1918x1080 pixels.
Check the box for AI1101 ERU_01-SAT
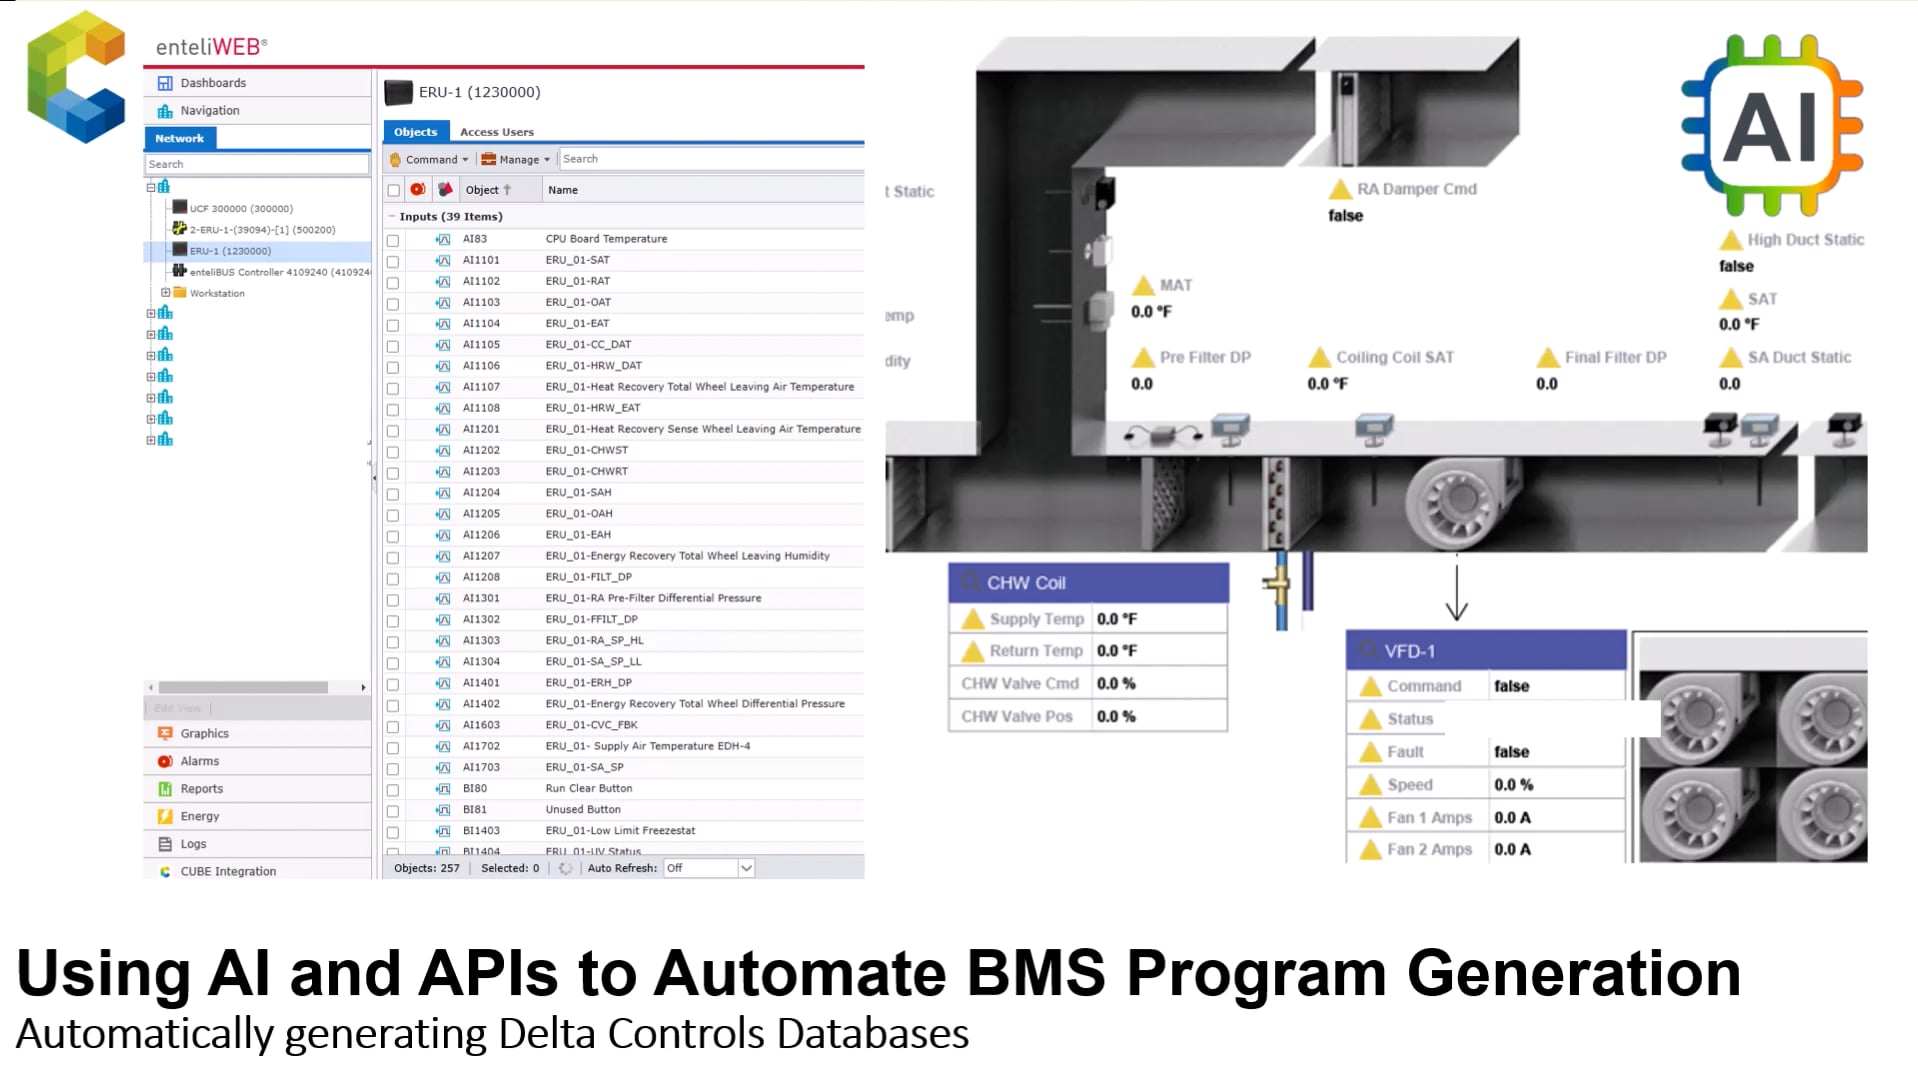point(393,261)
